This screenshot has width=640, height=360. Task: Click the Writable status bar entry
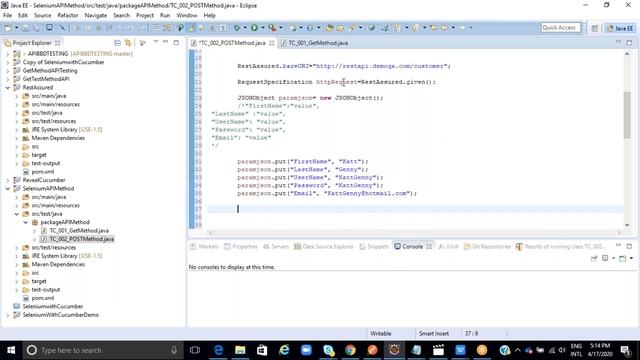(x=380, y=333)
